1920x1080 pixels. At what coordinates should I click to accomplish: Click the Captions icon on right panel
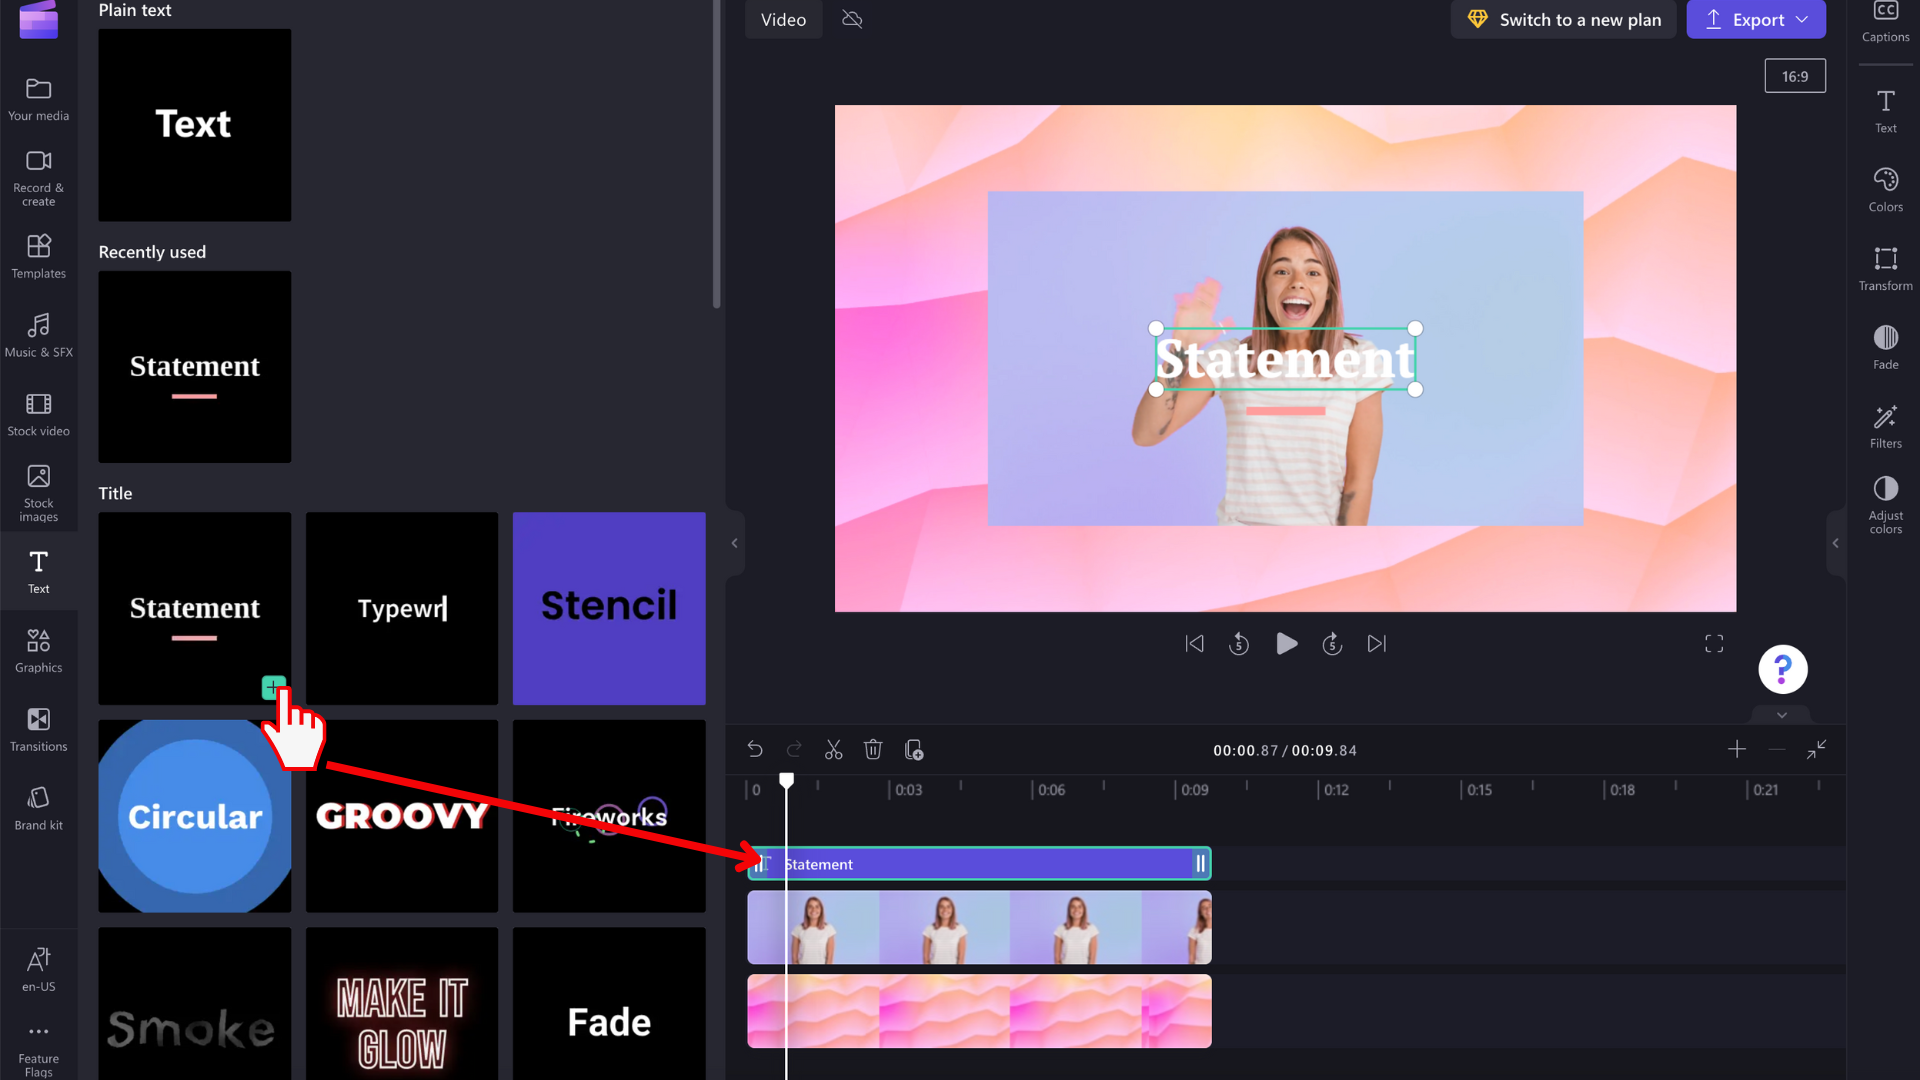[1884, 18]
